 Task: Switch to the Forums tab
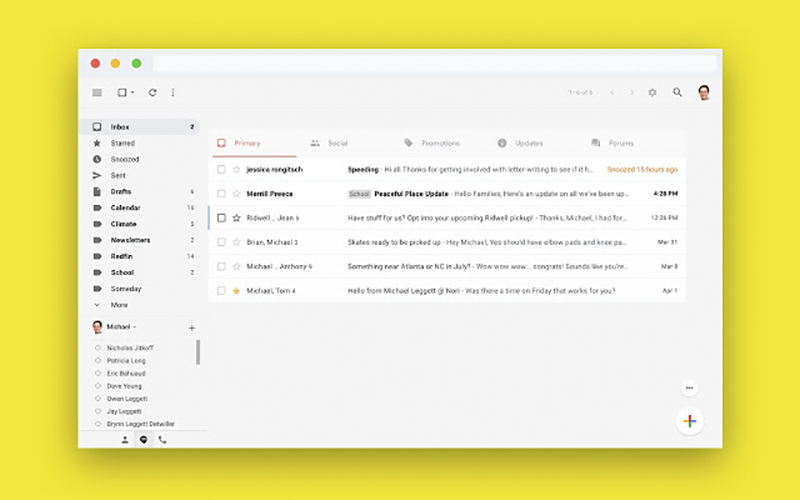click(x=613, y=143)
